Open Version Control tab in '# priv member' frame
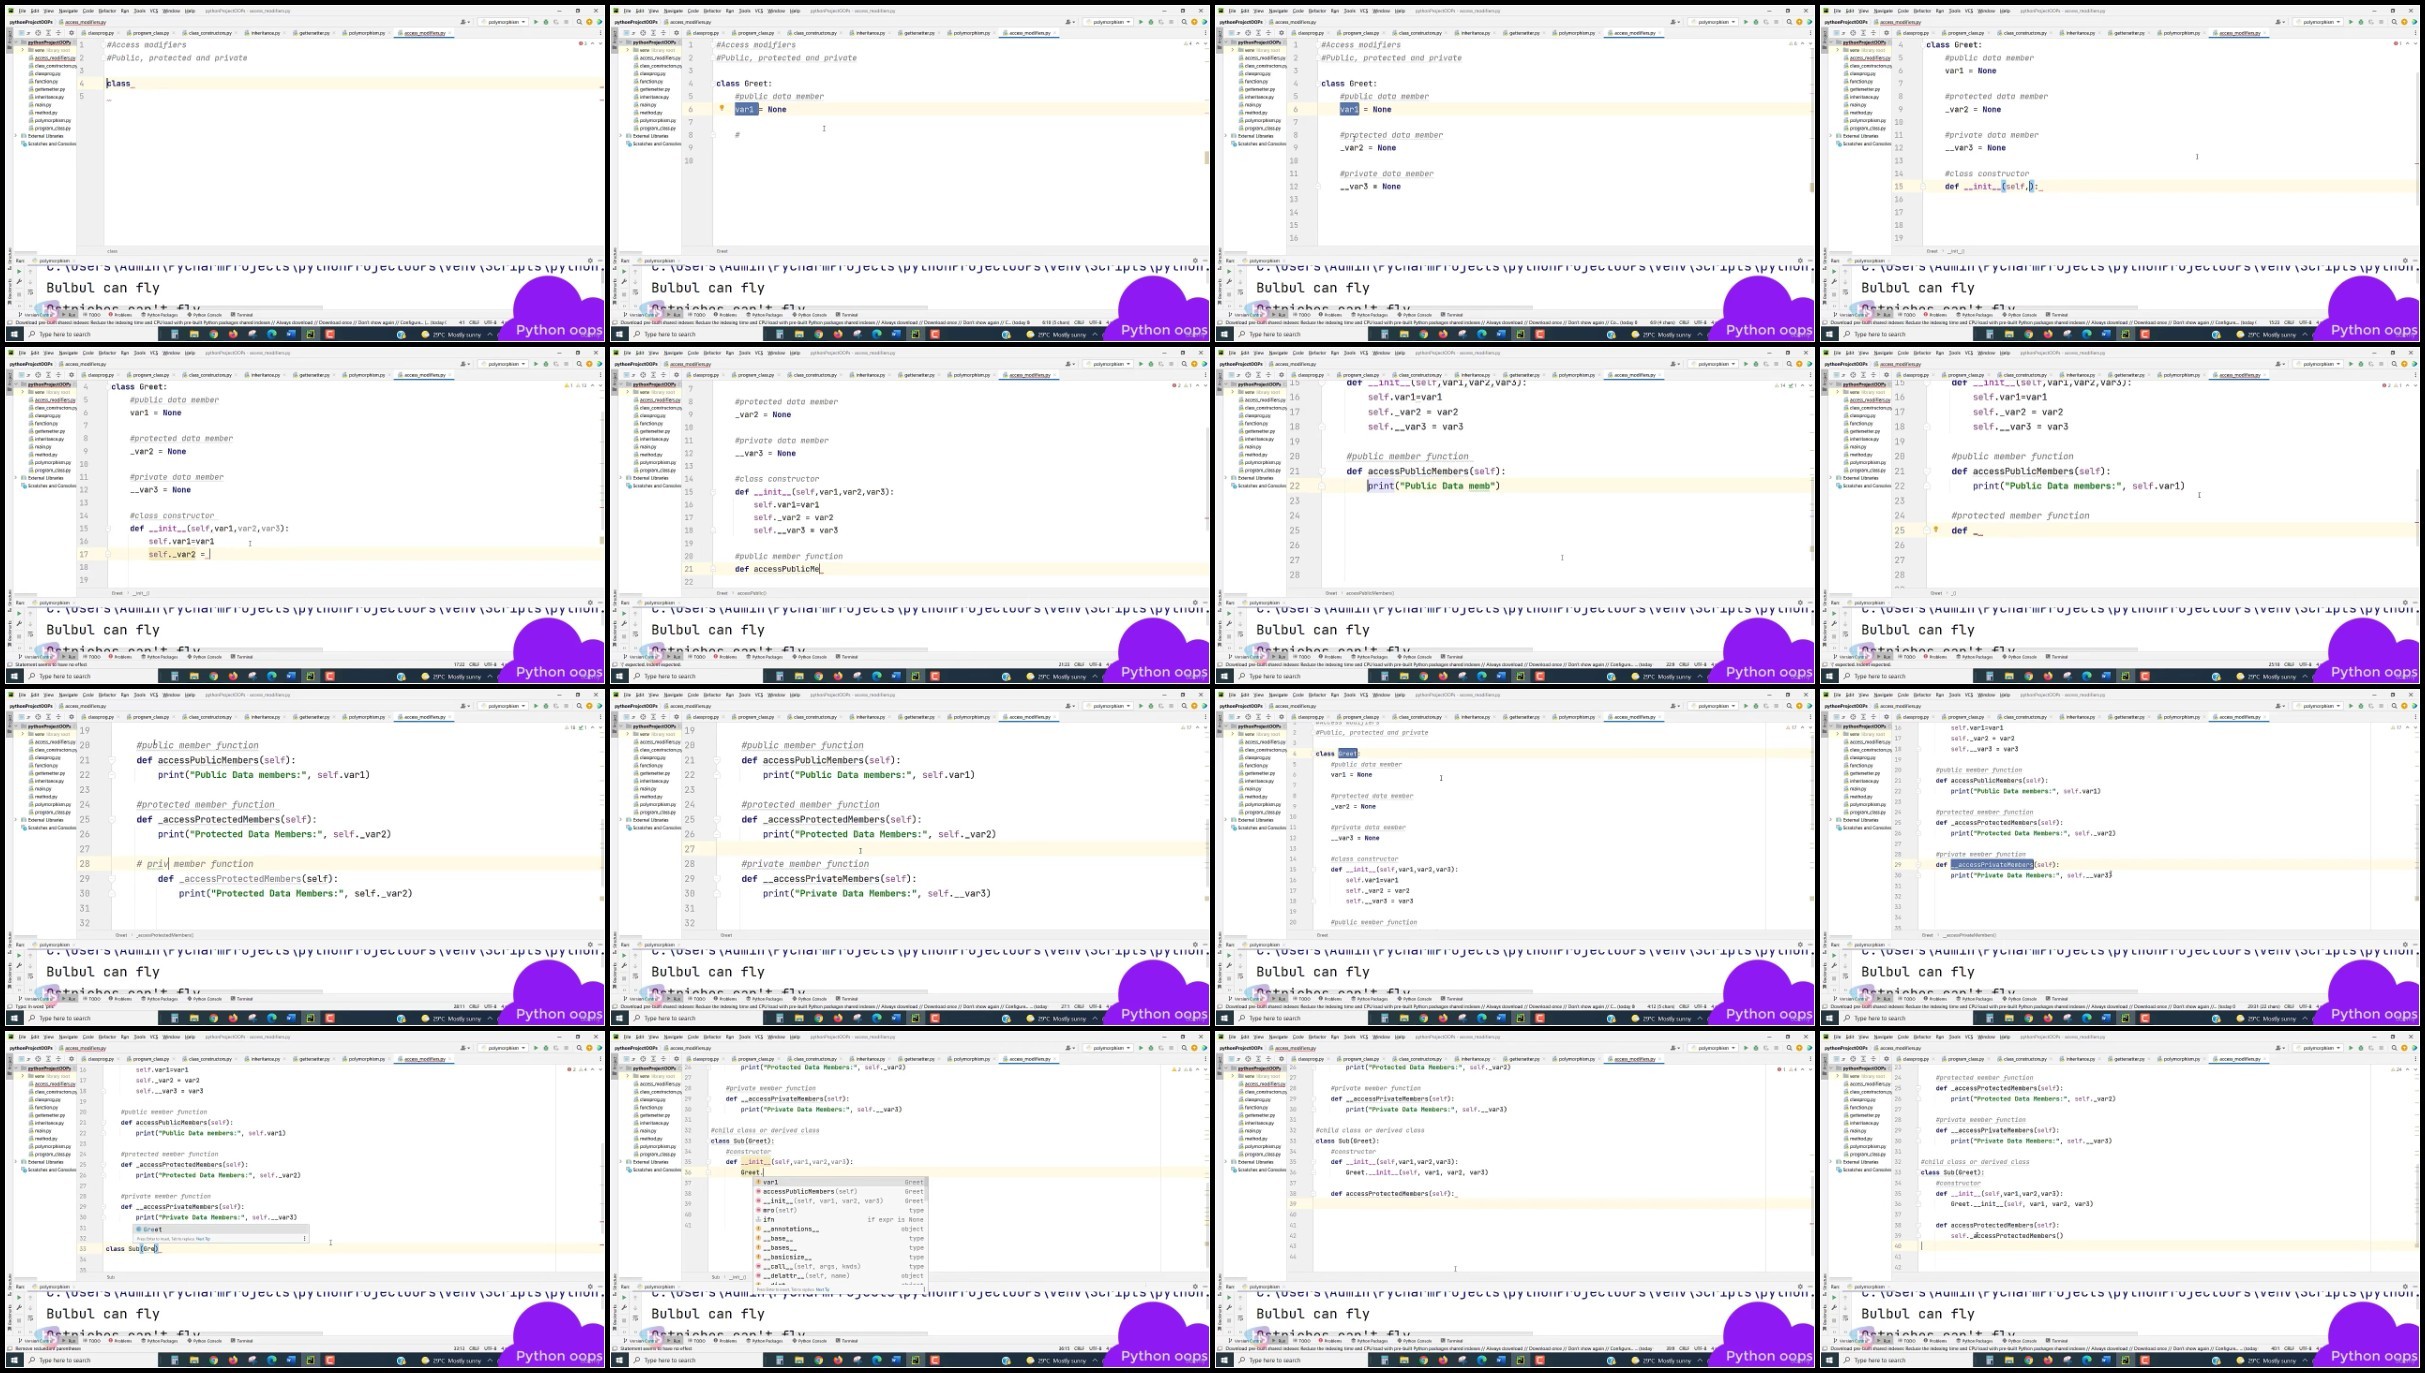This screenshot has width=2425, height=1373. point(38,999)
